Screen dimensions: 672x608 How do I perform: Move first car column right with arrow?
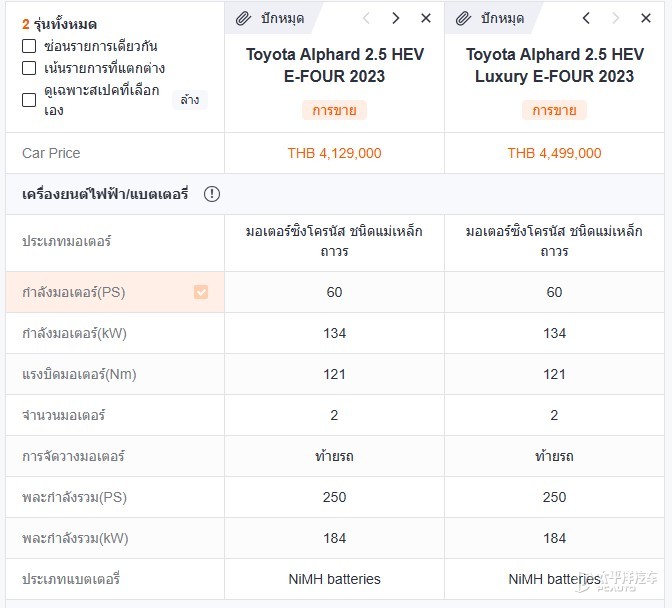coord(396,18)
